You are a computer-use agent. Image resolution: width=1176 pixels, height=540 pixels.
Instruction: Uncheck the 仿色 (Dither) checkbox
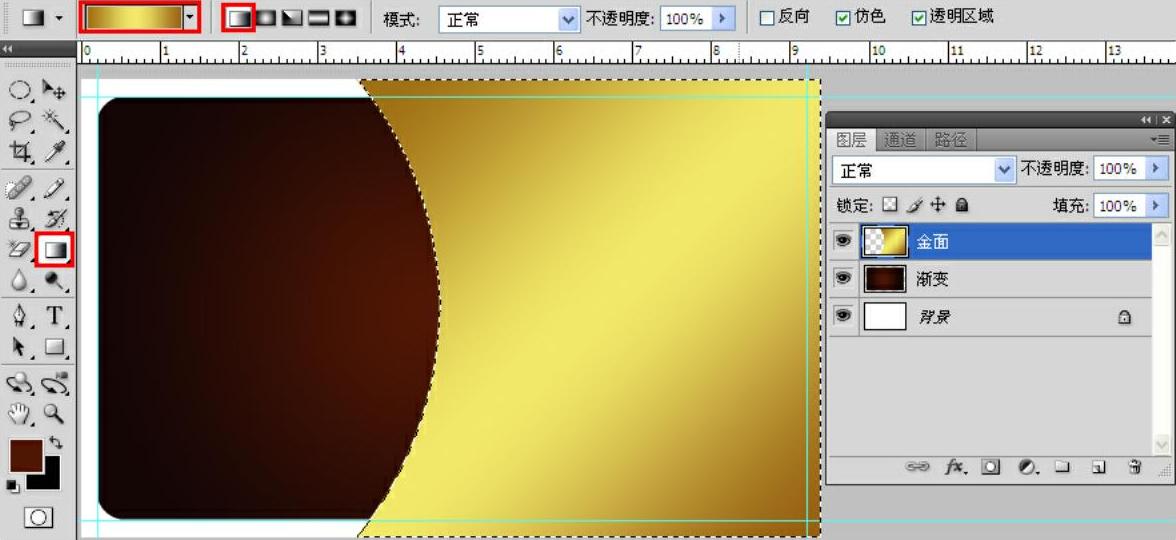(x=843, y=18)
